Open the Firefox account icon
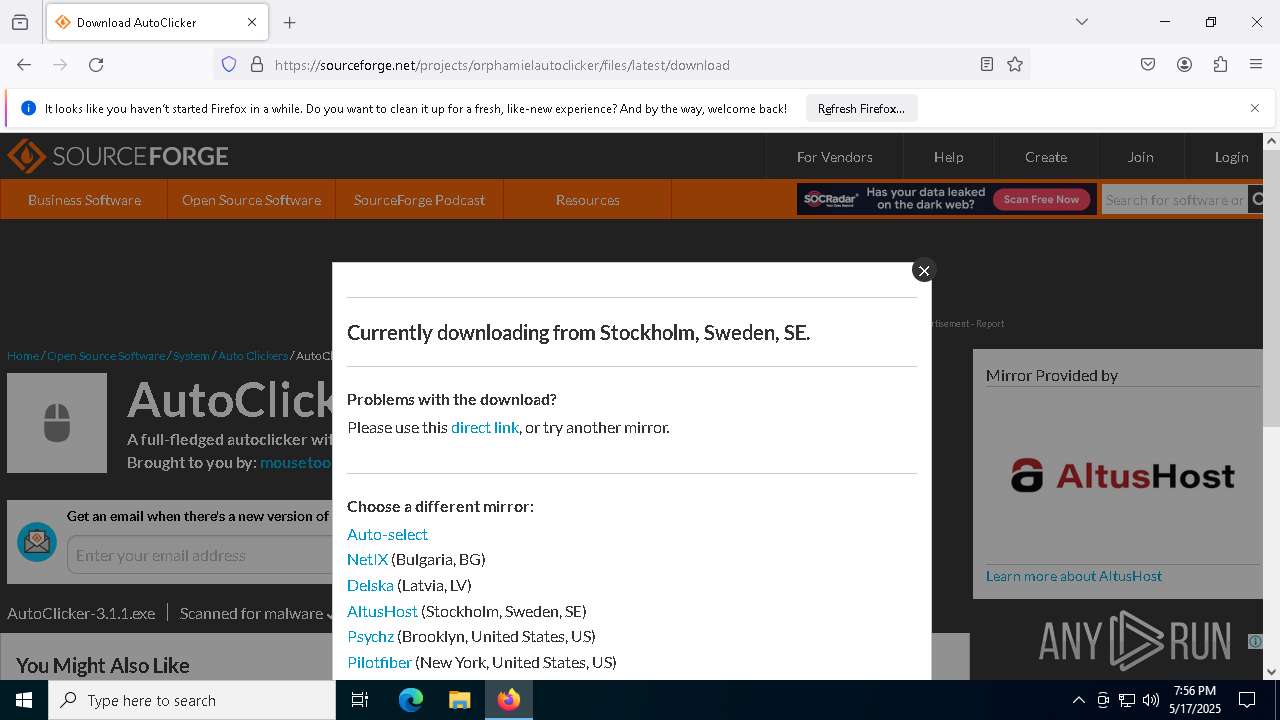The image size is (1280, 720). pyautogui.click(x=1184, y=65)
